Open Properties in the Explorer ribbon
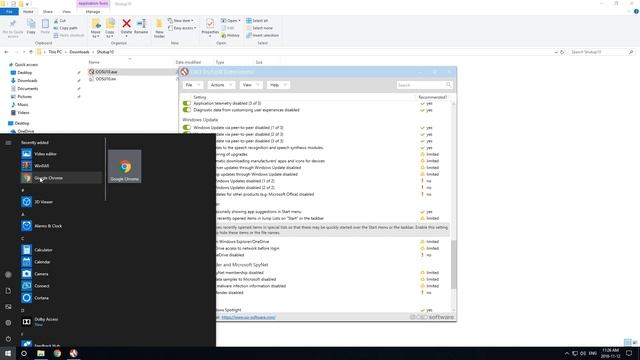The height and width of the screenshot is (360, 640). [x=210, y=27]
